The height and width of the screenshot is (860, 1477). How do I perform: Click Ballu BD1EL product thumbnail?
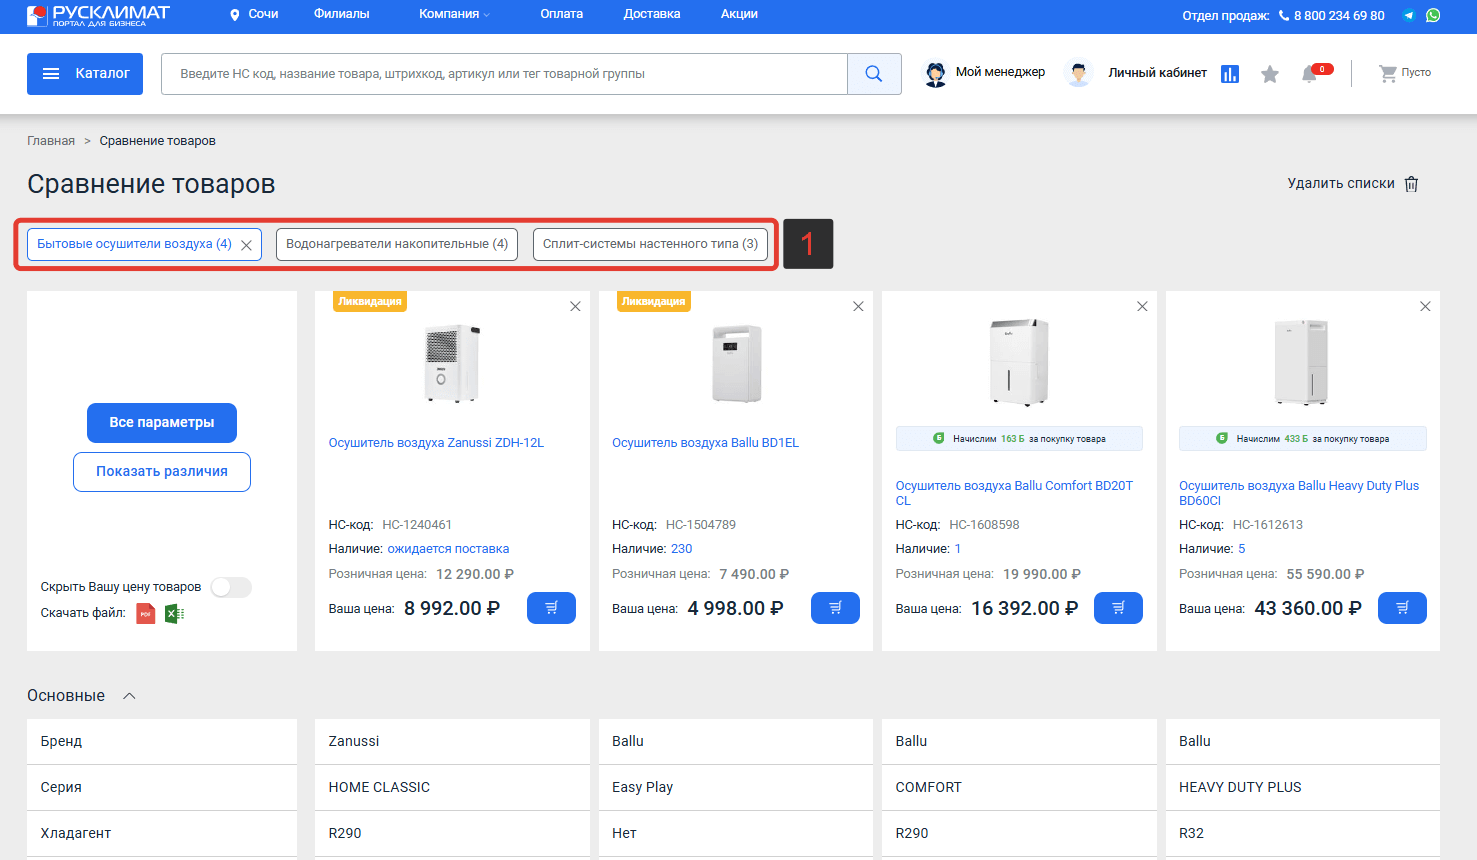(736, 363)
